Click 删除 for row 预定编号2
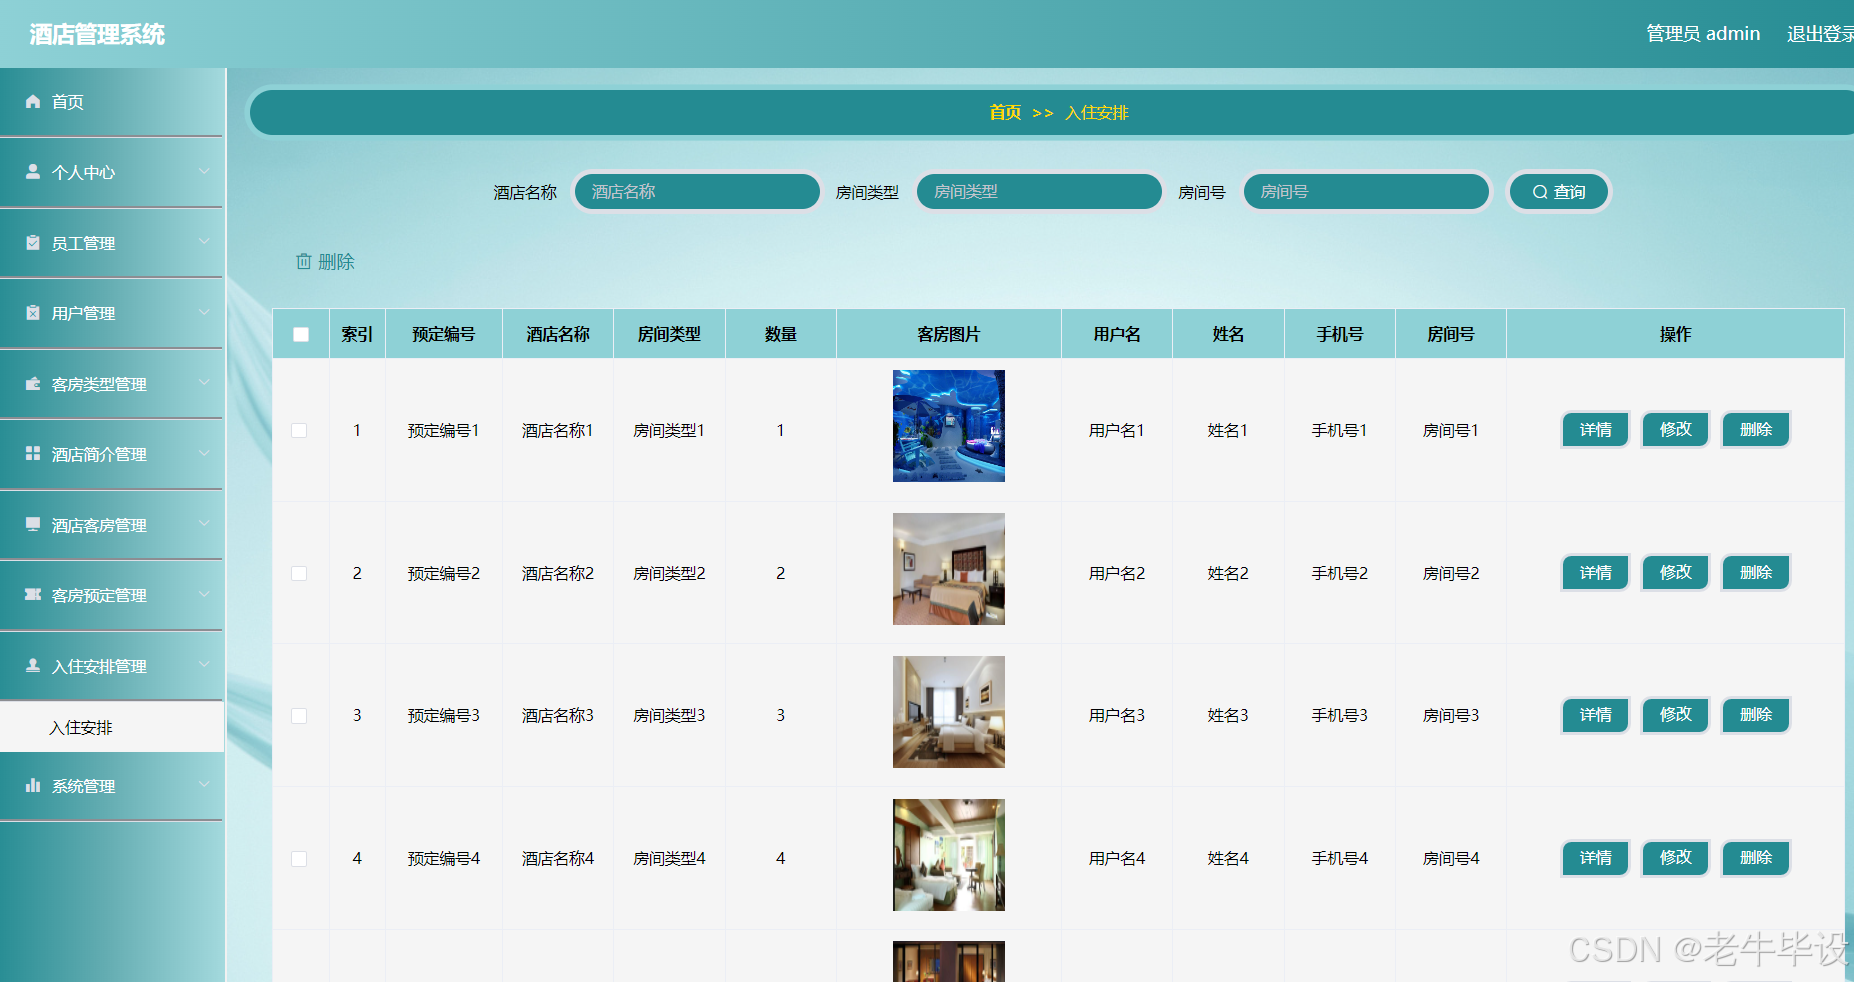 point(1755,573)
